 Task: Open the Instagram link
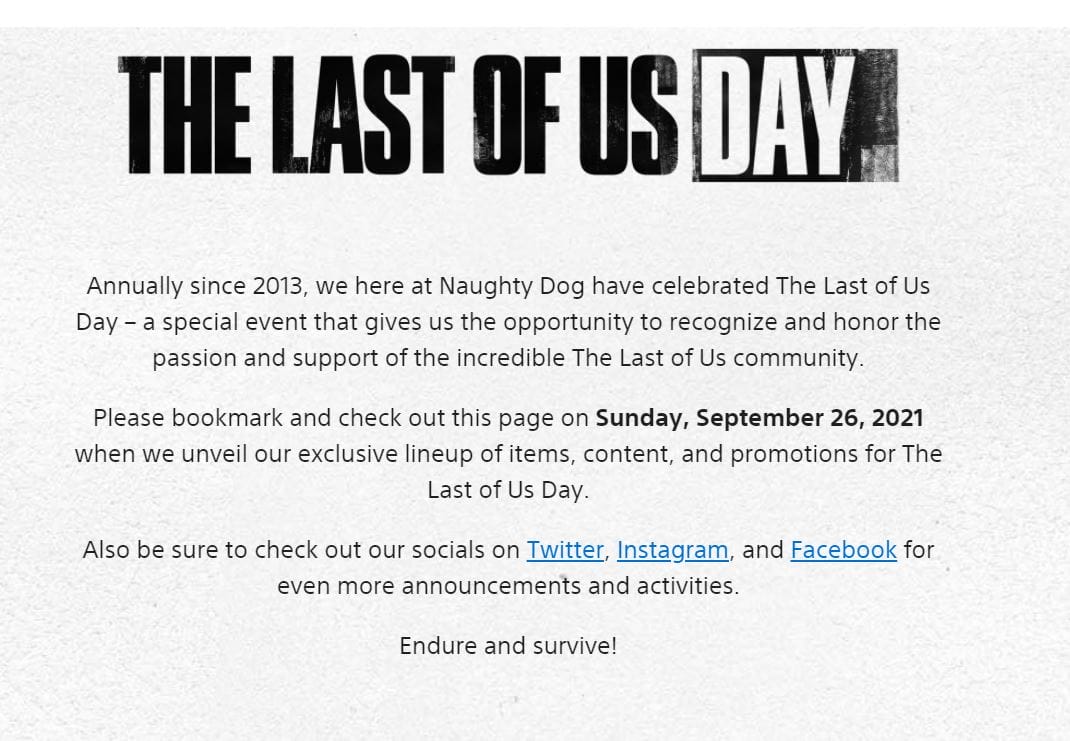pos(672,550)
